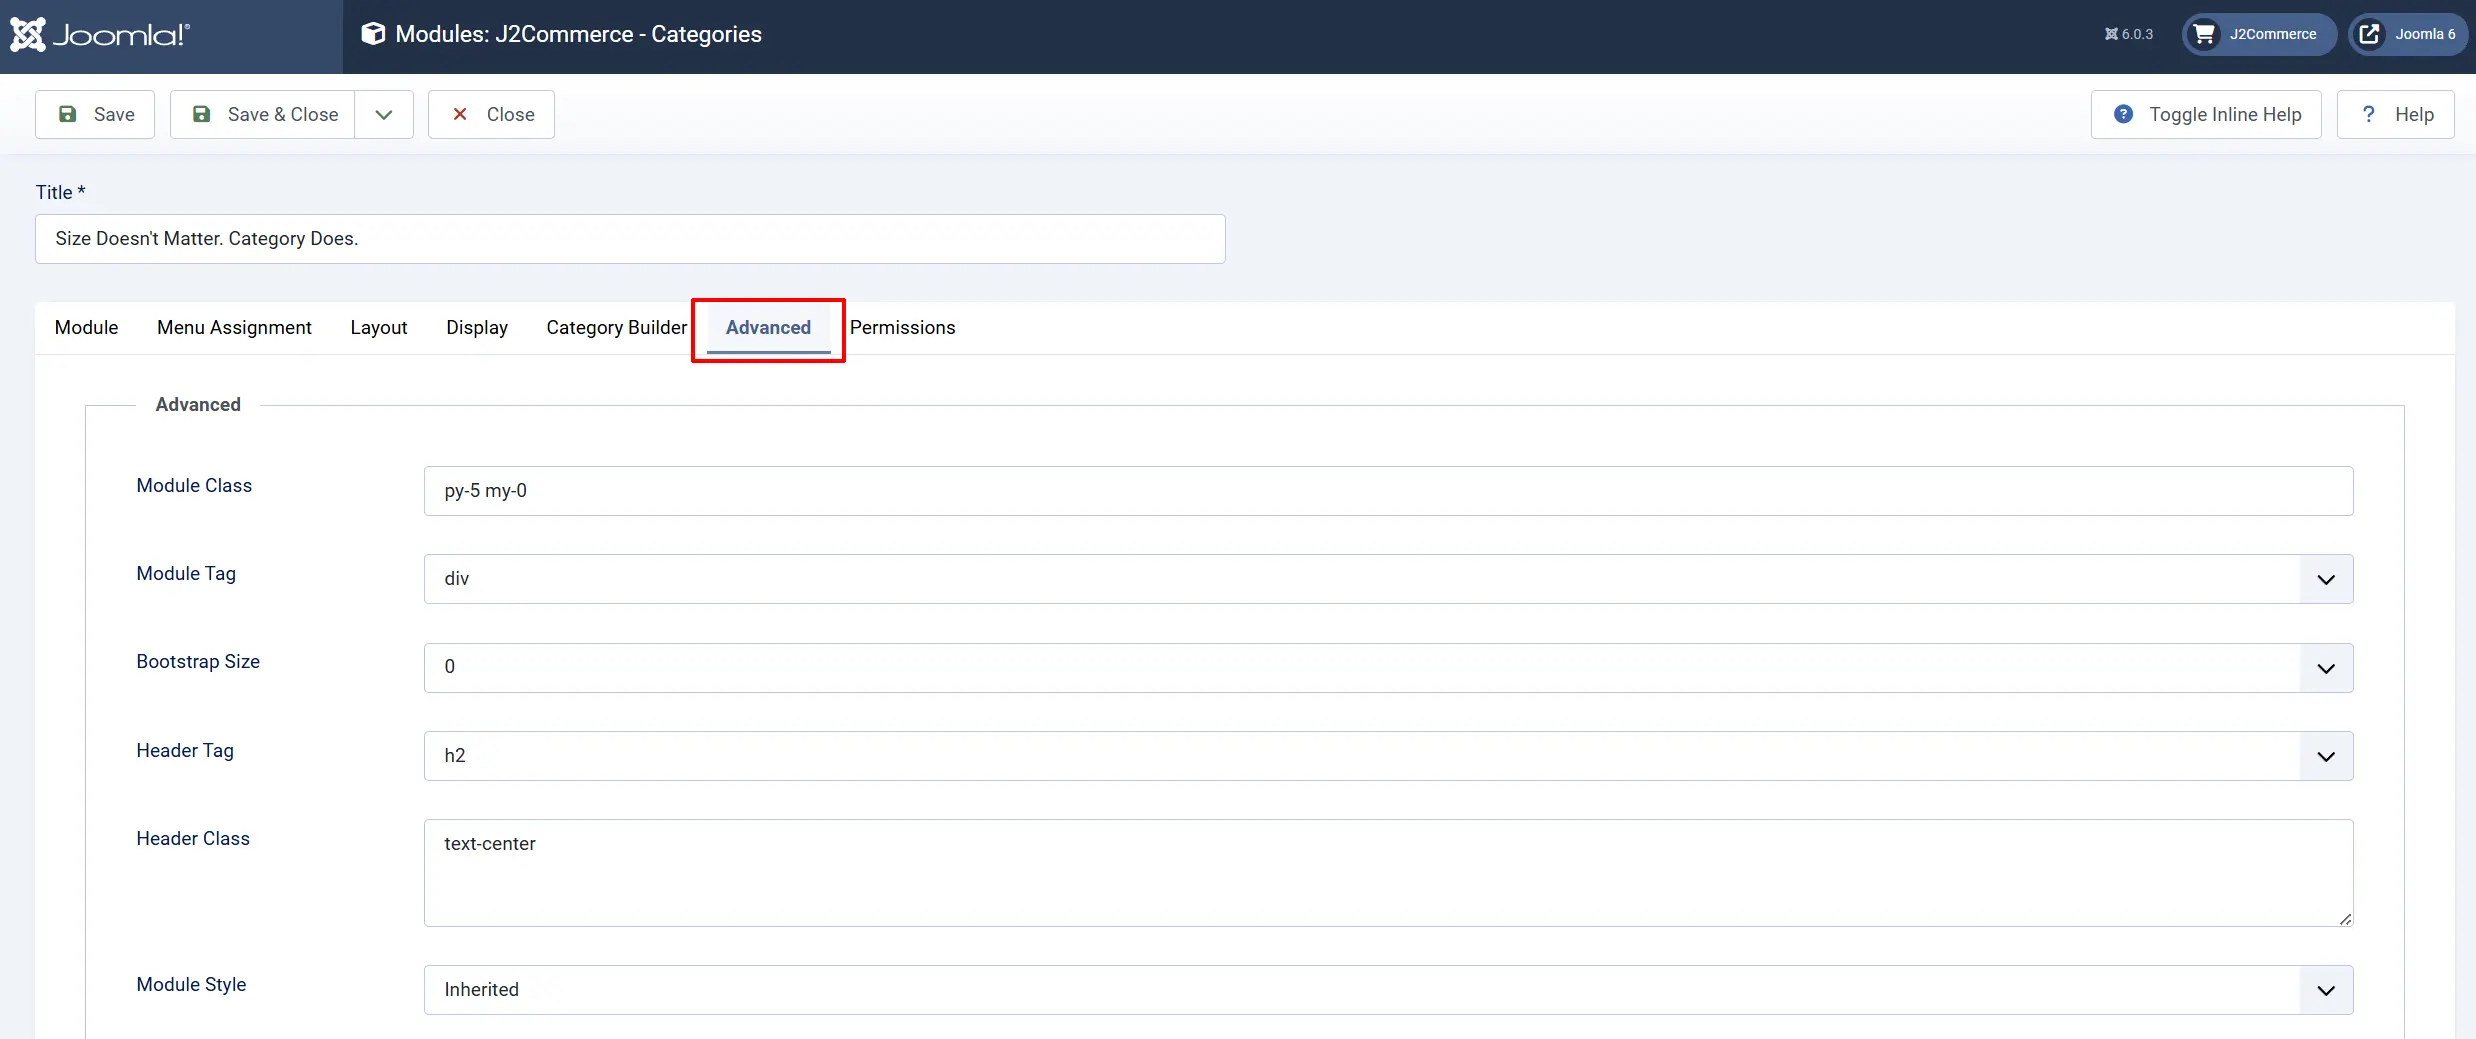Open the Joomla 6 site link
2476x1039 pixels.
pos(2407,34)
